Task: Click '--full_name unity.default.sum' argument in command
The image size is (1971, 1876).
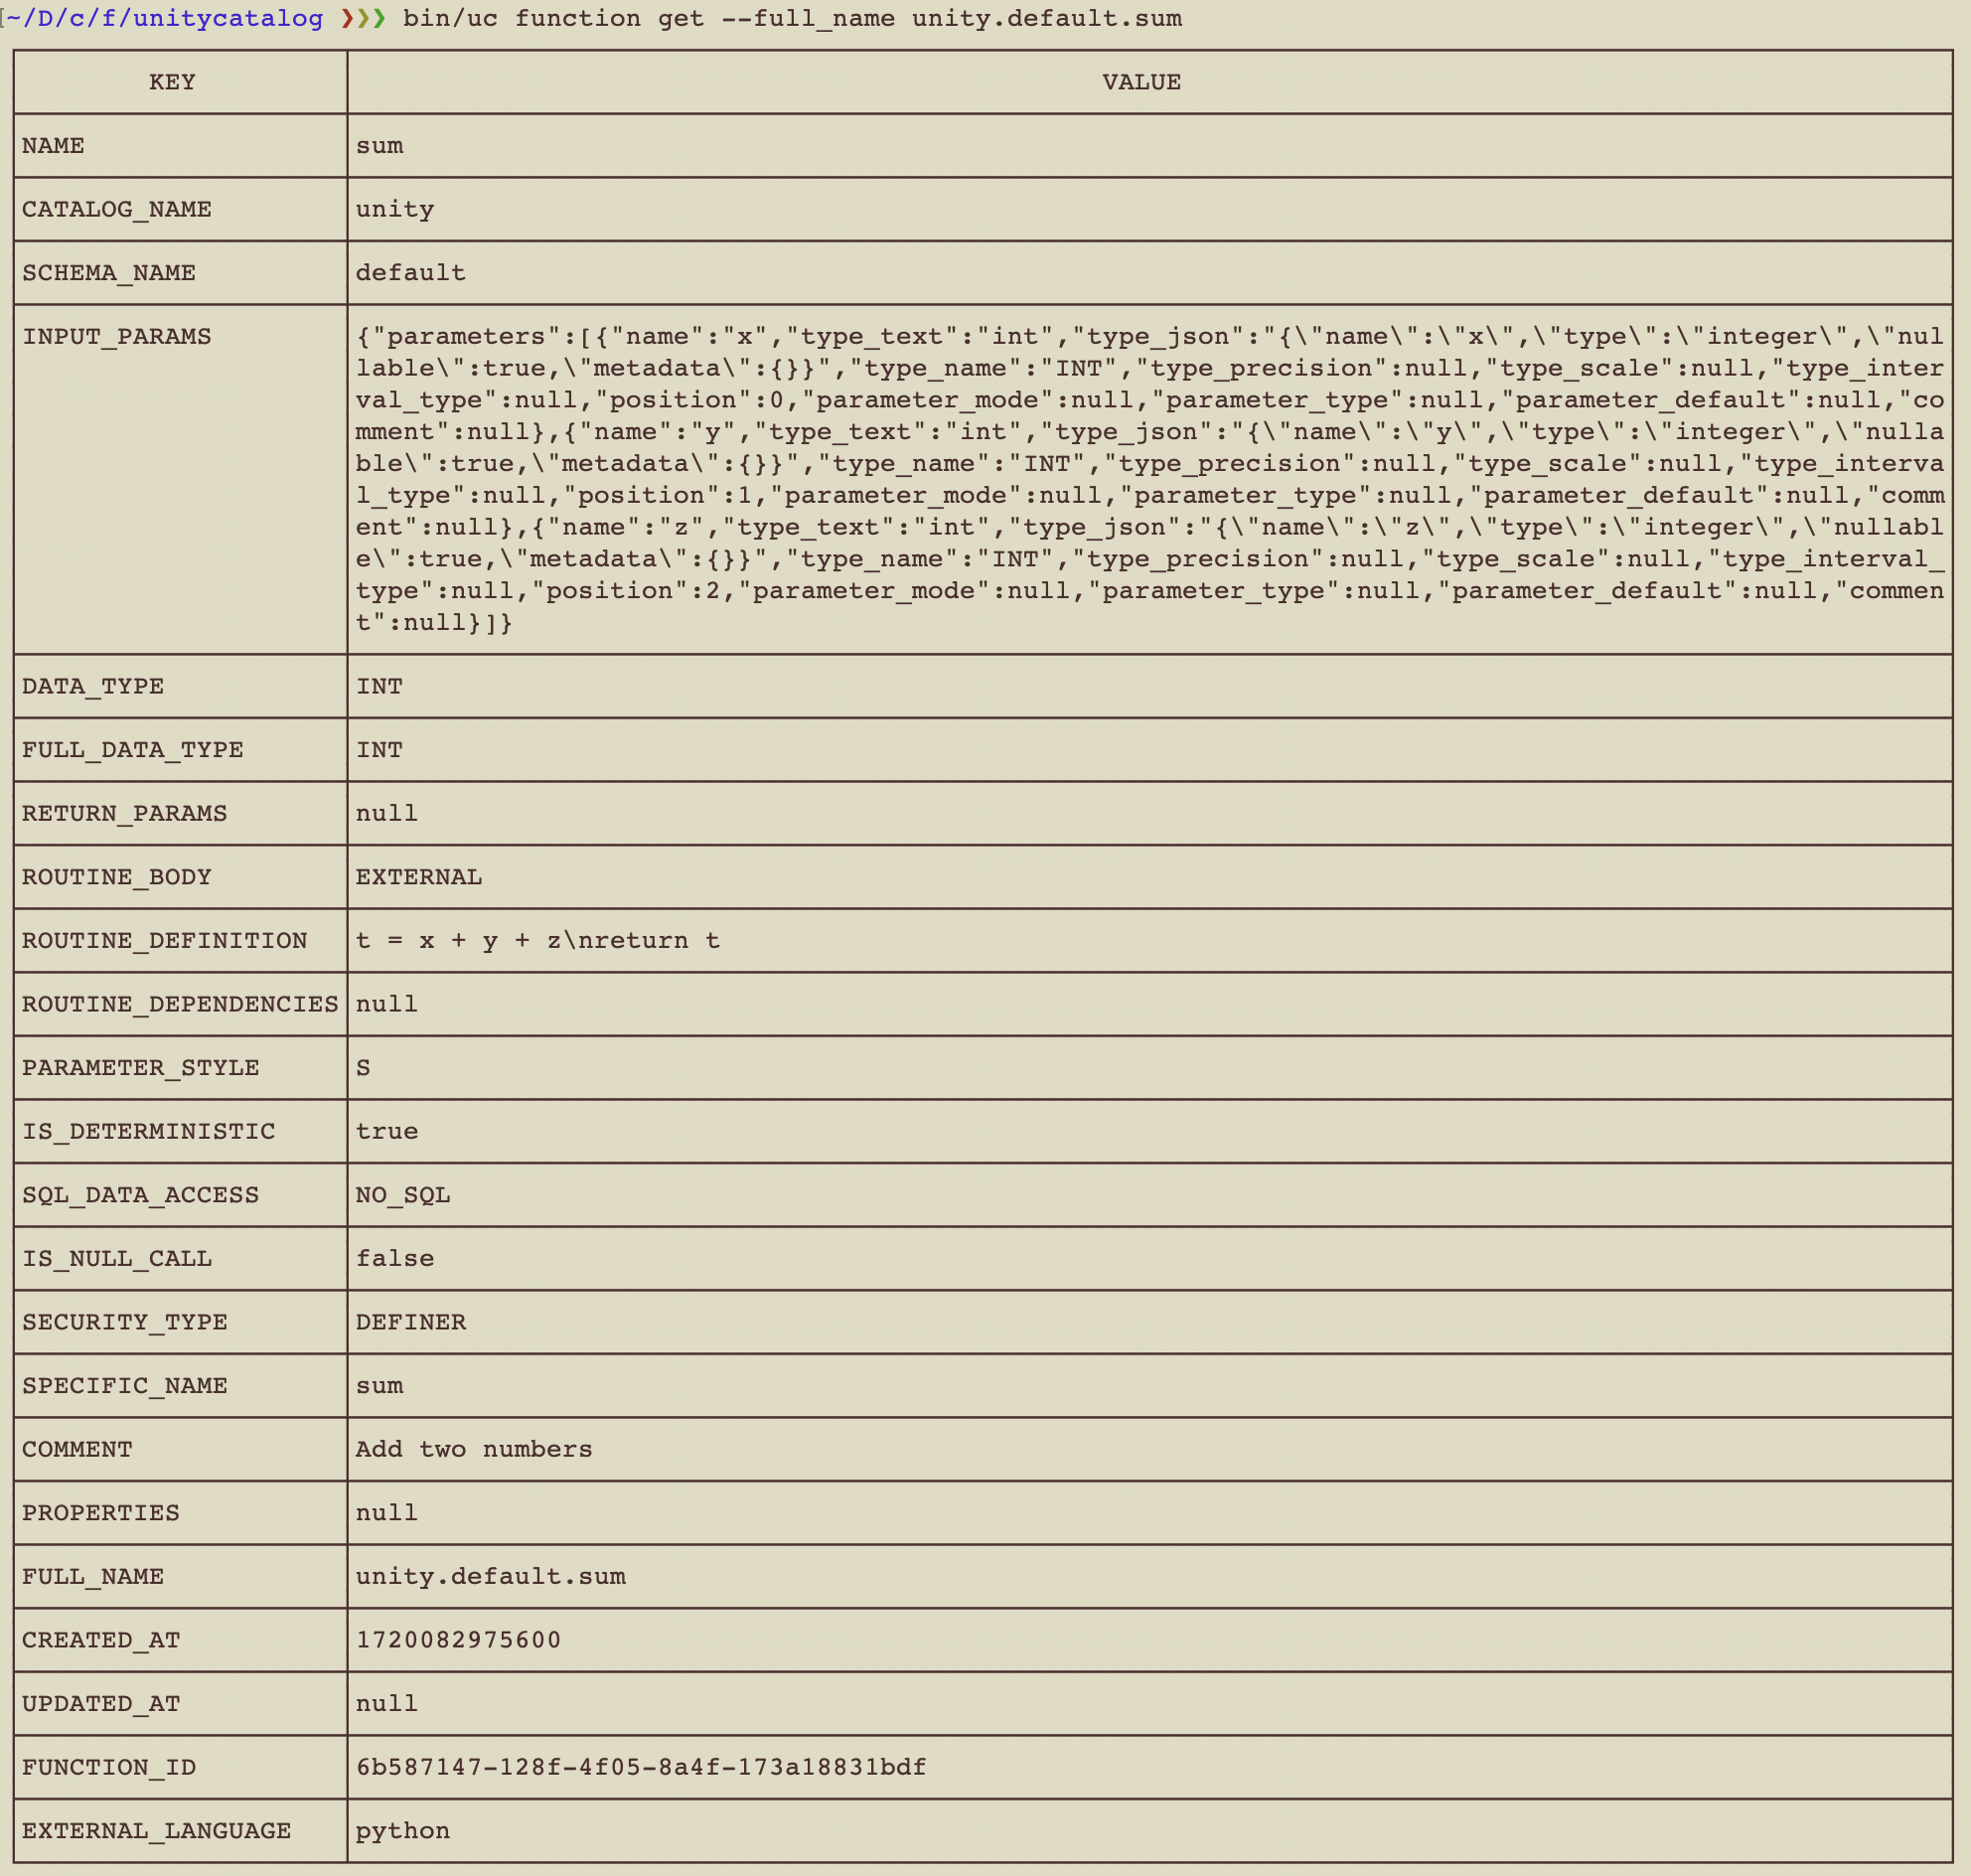Action: [951, 18]
